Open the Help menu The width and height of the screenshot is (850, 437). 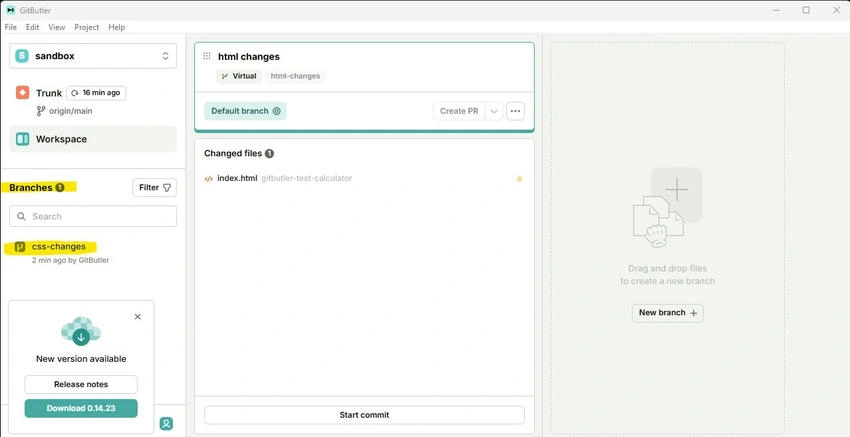117,27
